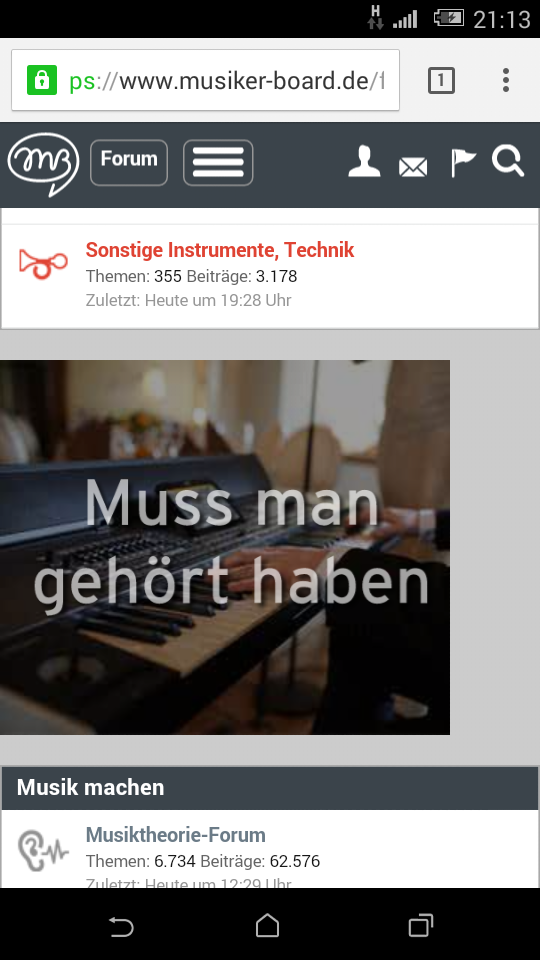Tap the ear waveform forum icon
The height and width of the screenshot is (960, 540).
[43, 850]
